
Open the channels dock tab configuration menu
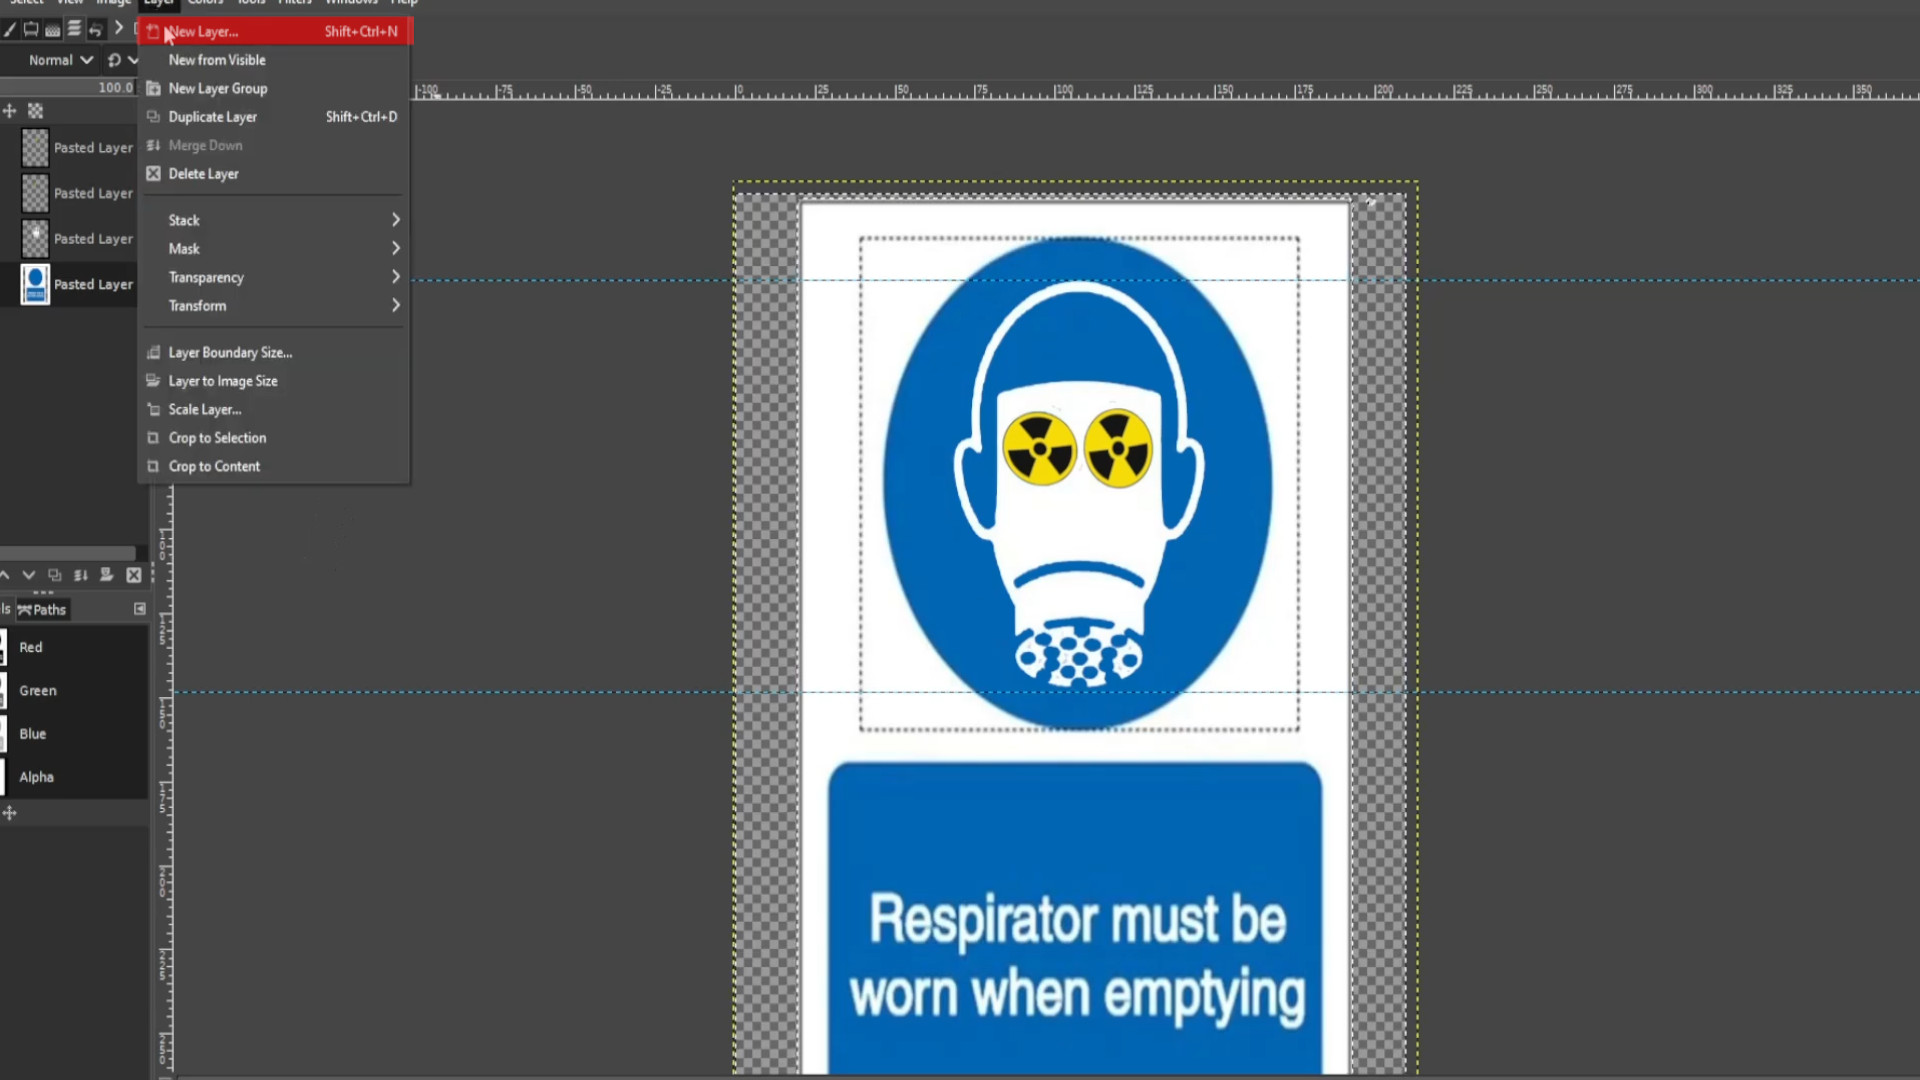click(x=140, y=608)
